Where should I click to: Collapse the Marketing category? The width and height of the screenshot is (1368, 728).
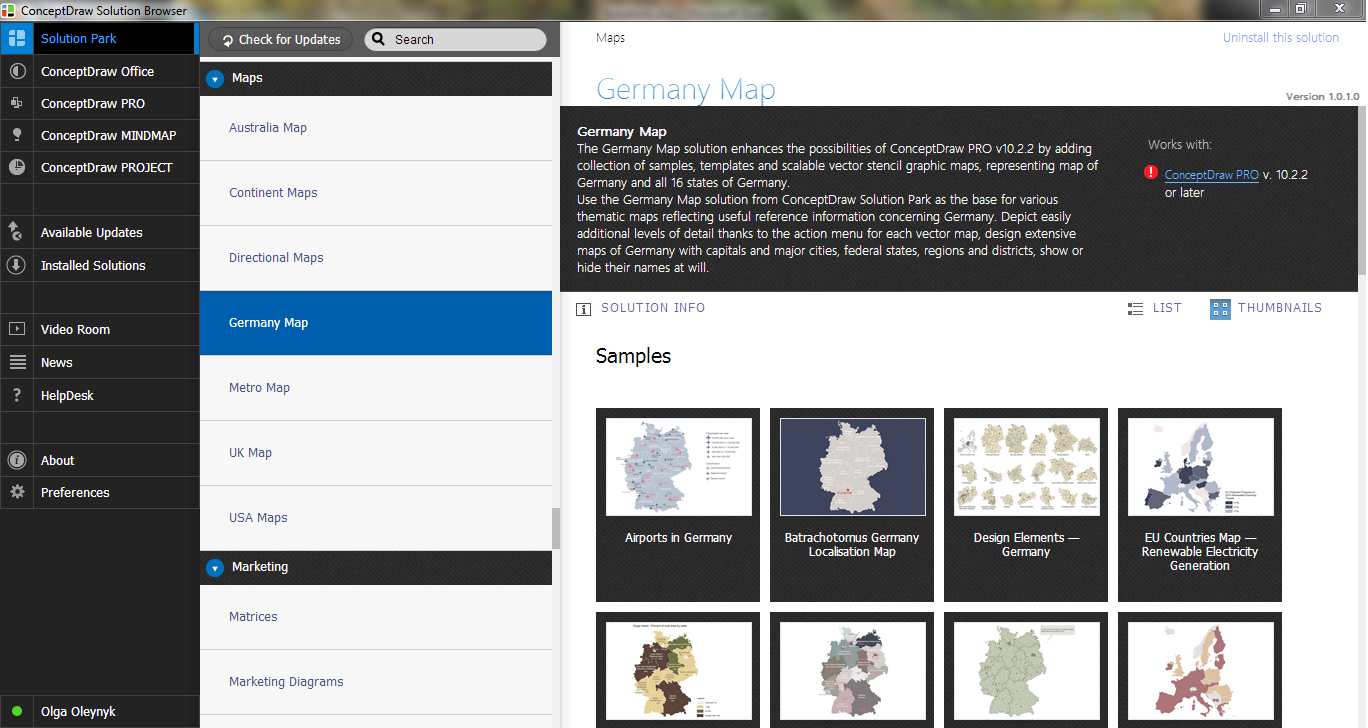(x=214, y=567)
